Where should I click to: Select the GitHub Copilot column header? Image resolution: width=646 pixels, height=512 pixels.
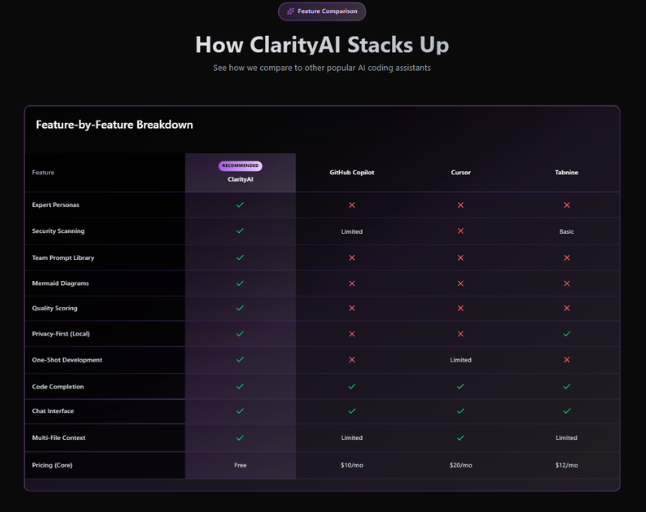(352, 172)
